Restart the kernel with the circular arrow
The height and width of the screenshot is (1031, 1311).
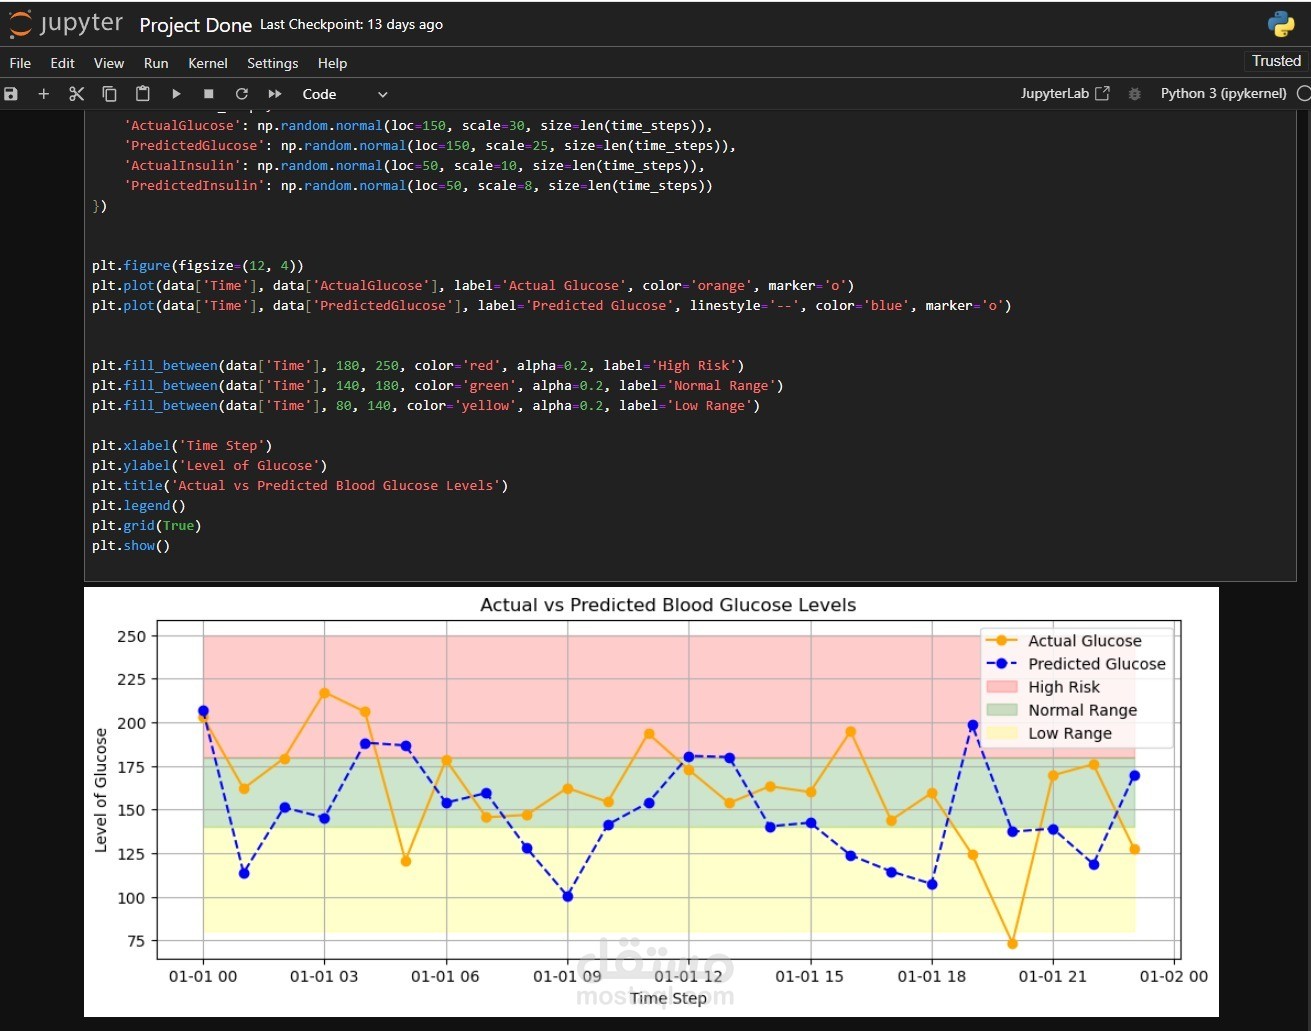(x=241, y=94)
